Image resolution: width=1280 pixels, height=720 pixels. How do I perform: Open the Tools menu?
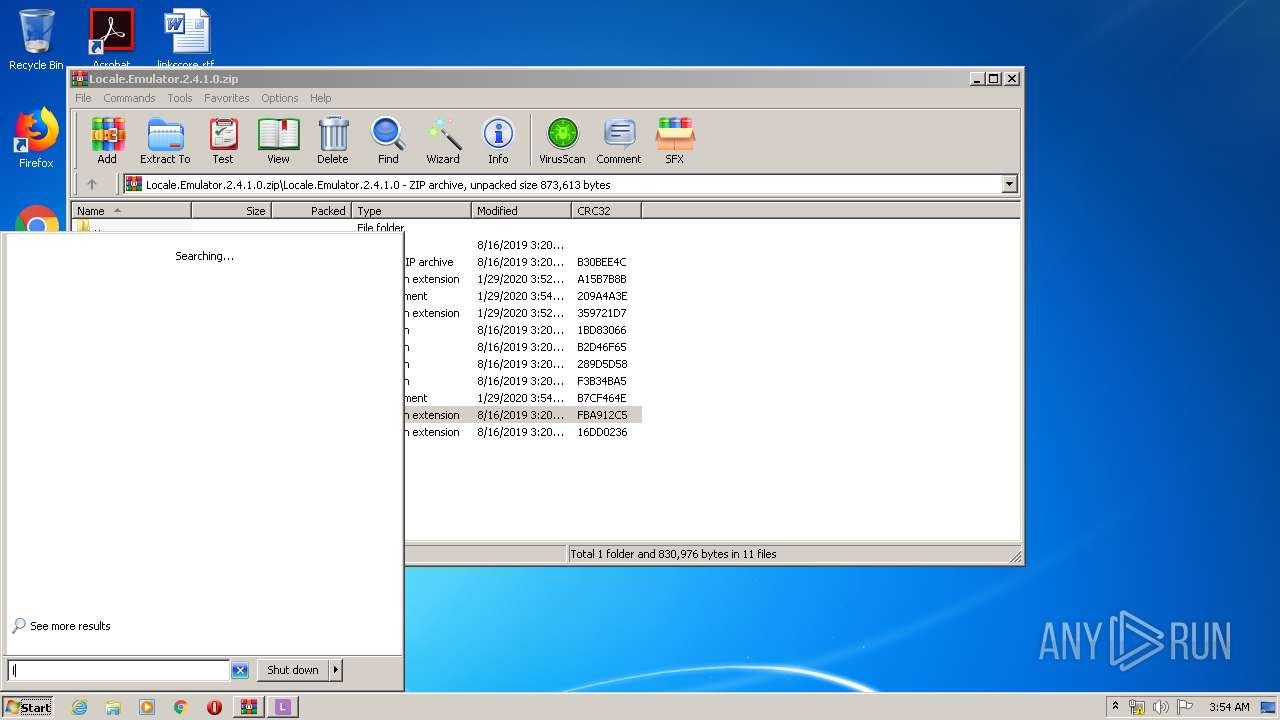[180, 98]
